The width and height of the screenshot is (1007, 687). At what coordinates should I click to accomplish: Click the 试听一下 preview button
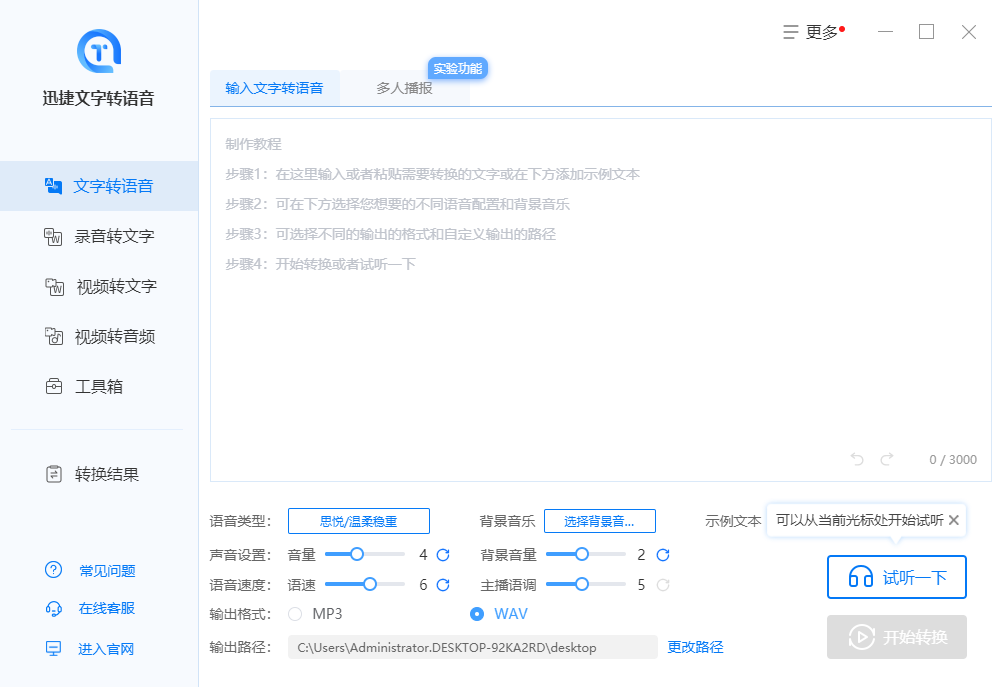[x=896, y=577]
